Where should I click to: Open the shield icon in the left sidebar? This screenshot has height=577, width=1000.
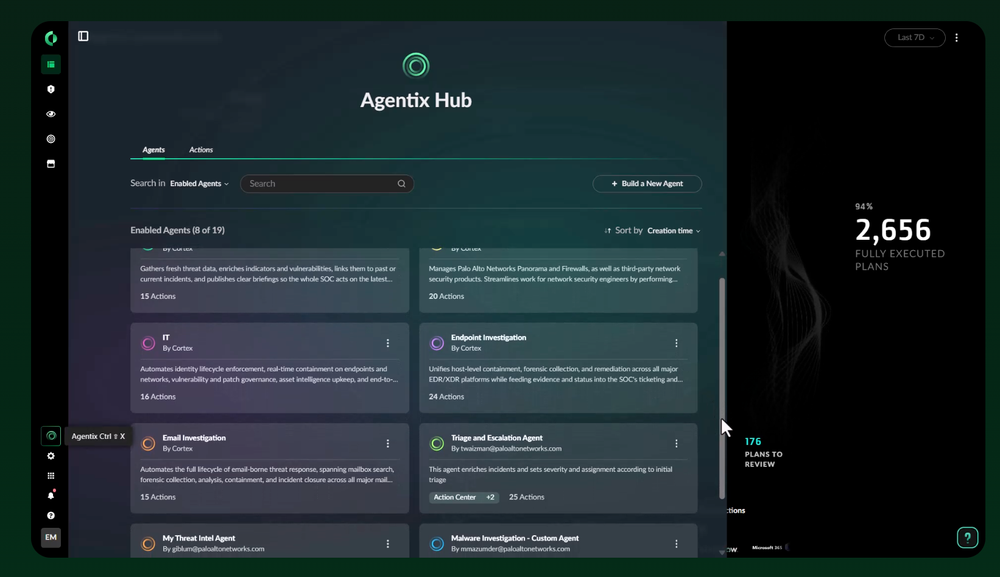(x=51, y=89)
